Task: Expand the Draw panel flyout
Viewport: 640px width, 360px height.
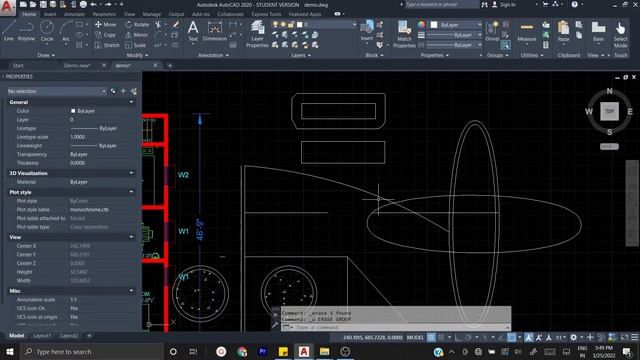Action: coord(46,55)
